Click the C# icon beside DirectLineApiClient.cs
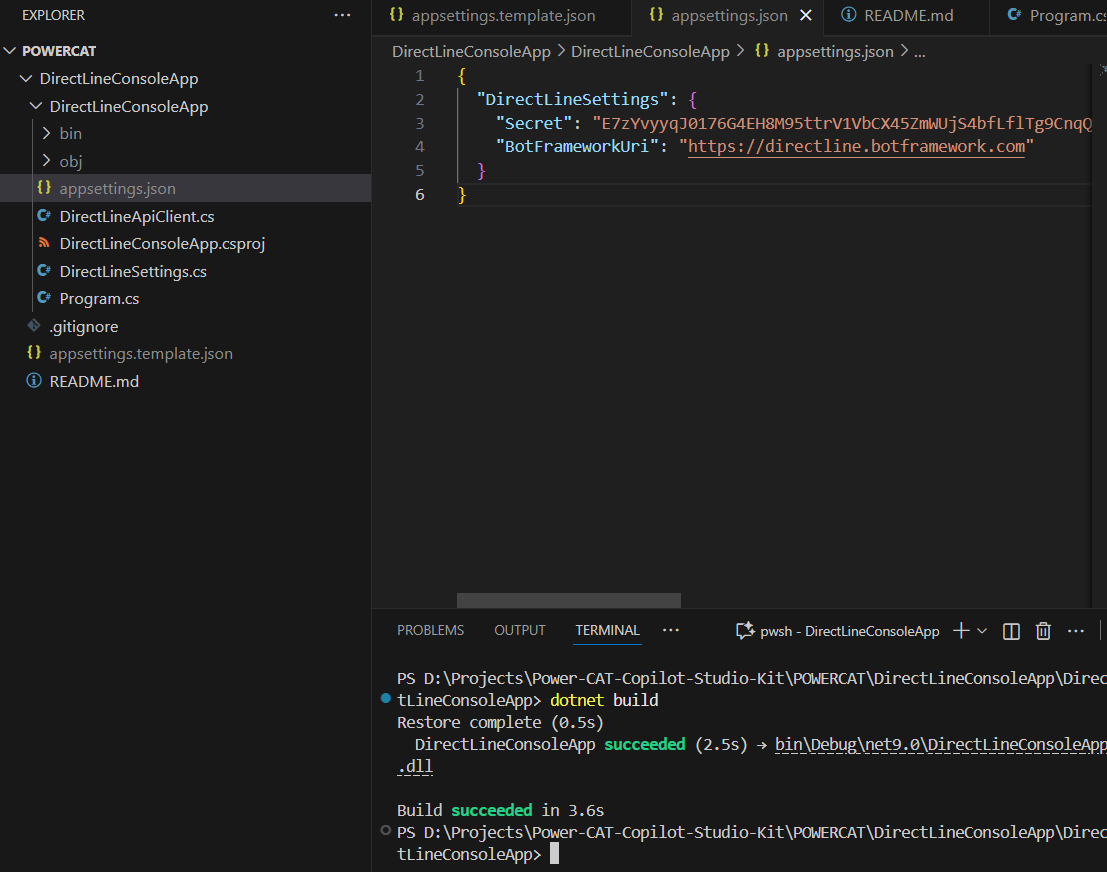This screenshot has height=872, width=1107. [x=43, y=216]
